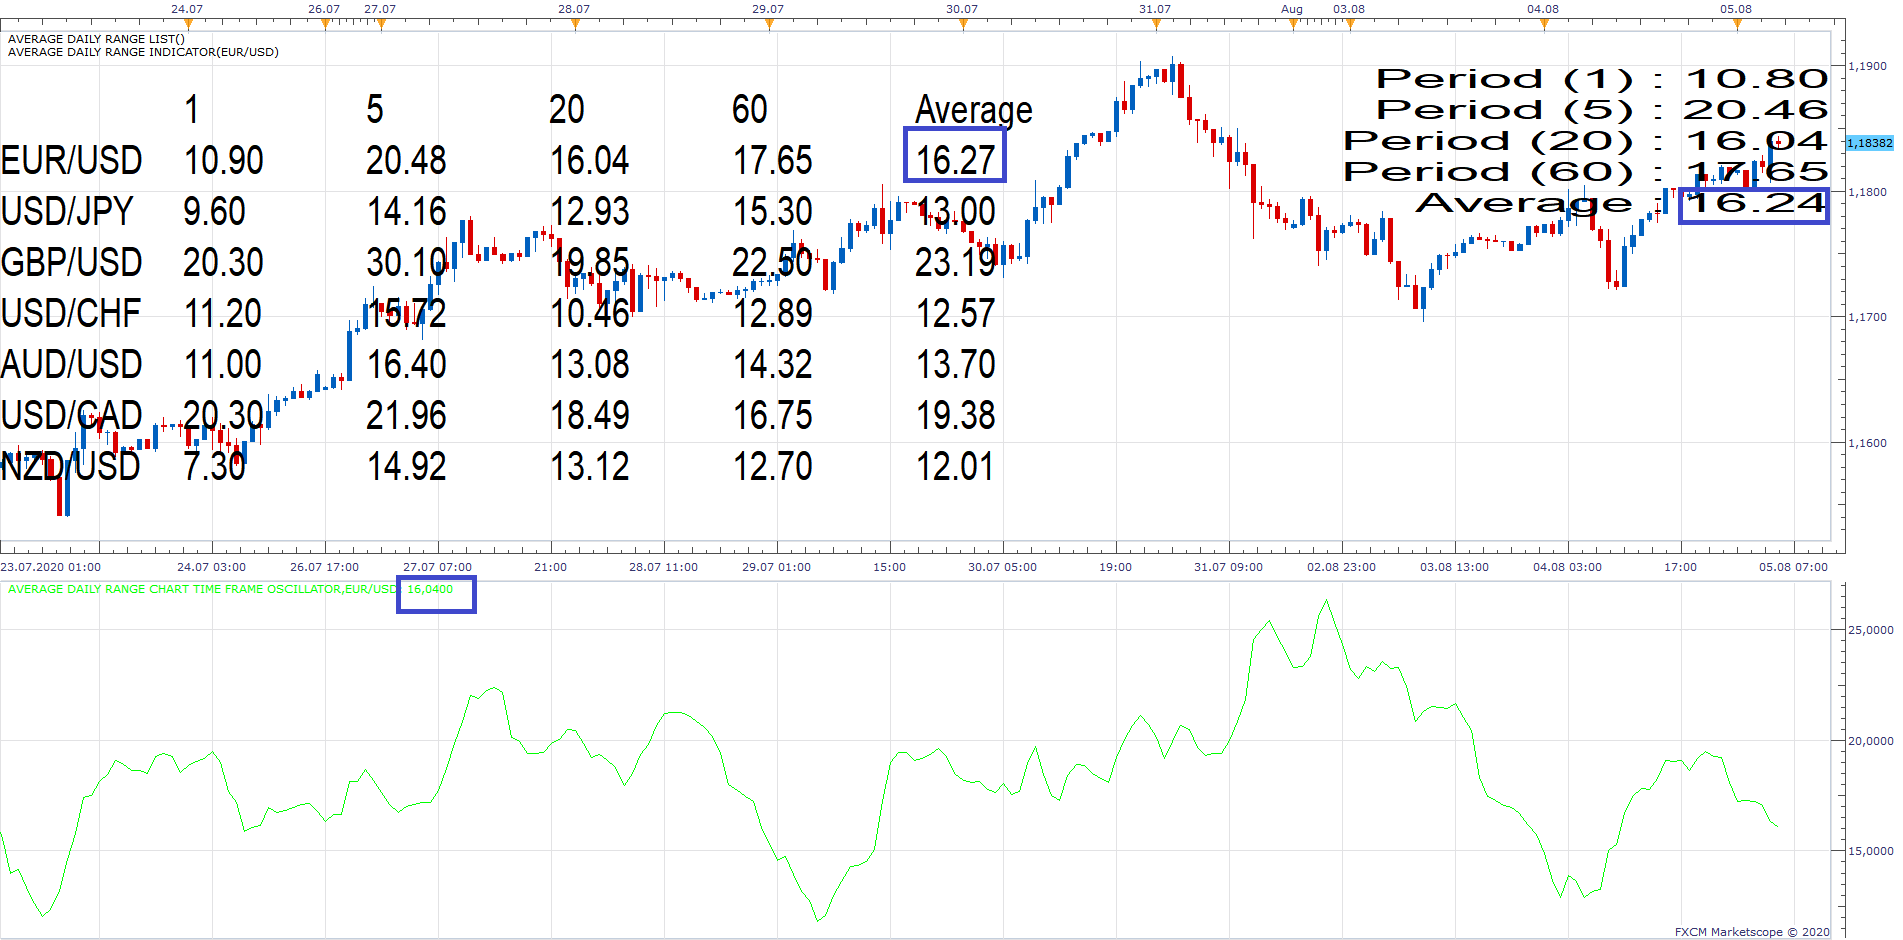Select the 1,1600 price axis label
The image size is (1903, 940).
pos(1868,443)
